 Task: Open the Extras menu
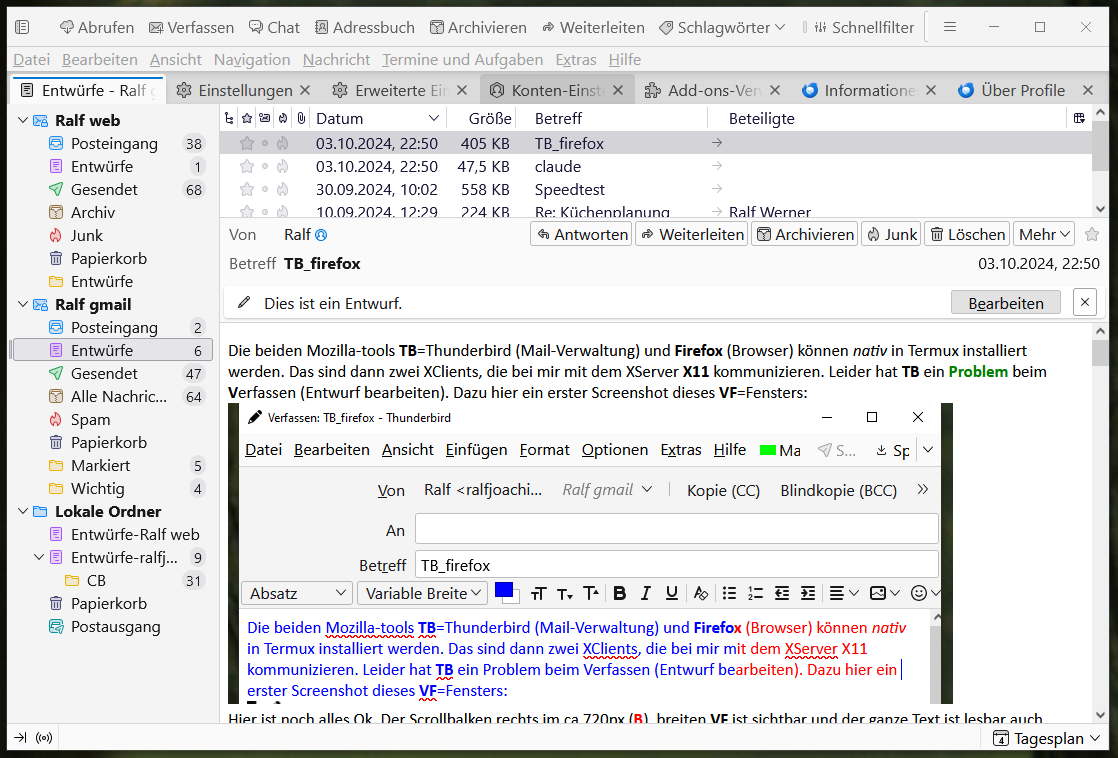575,60
